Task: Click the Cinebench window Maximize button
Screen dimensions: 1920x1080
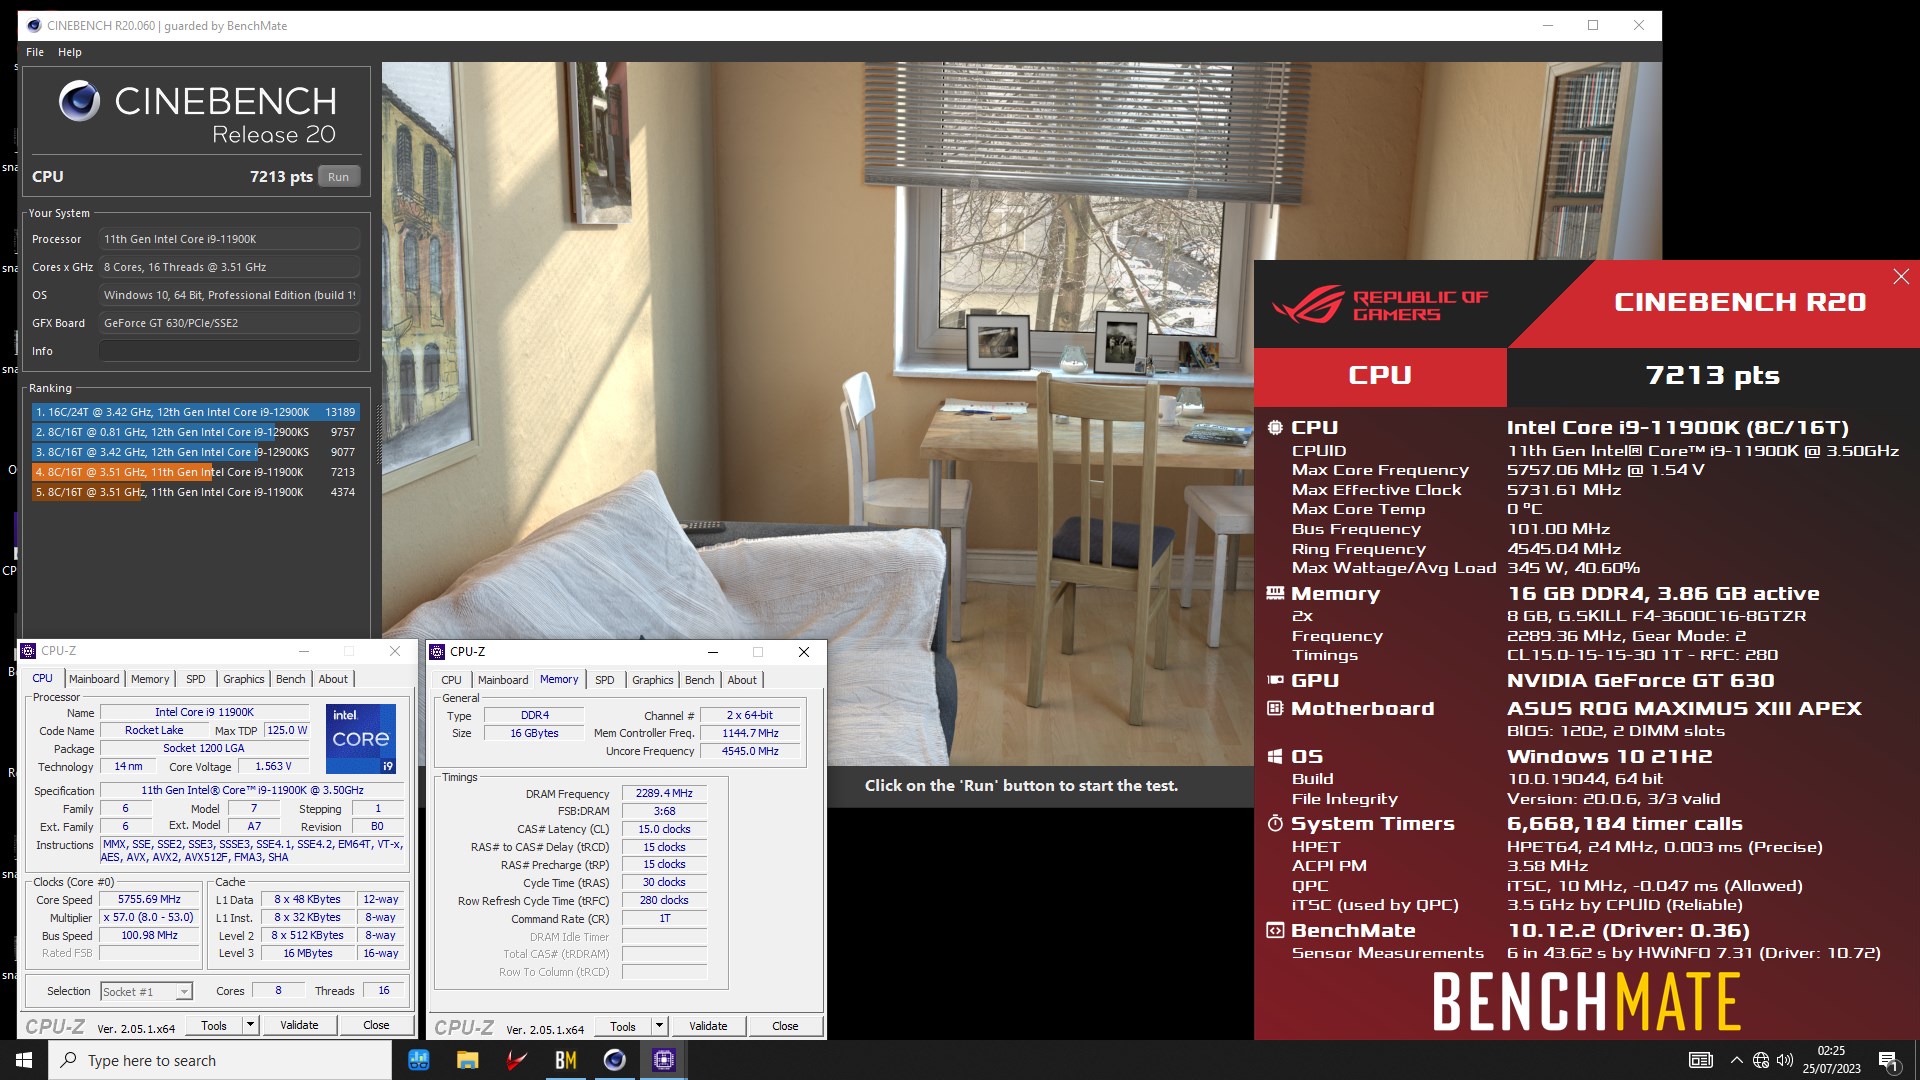Action: 1593,25
